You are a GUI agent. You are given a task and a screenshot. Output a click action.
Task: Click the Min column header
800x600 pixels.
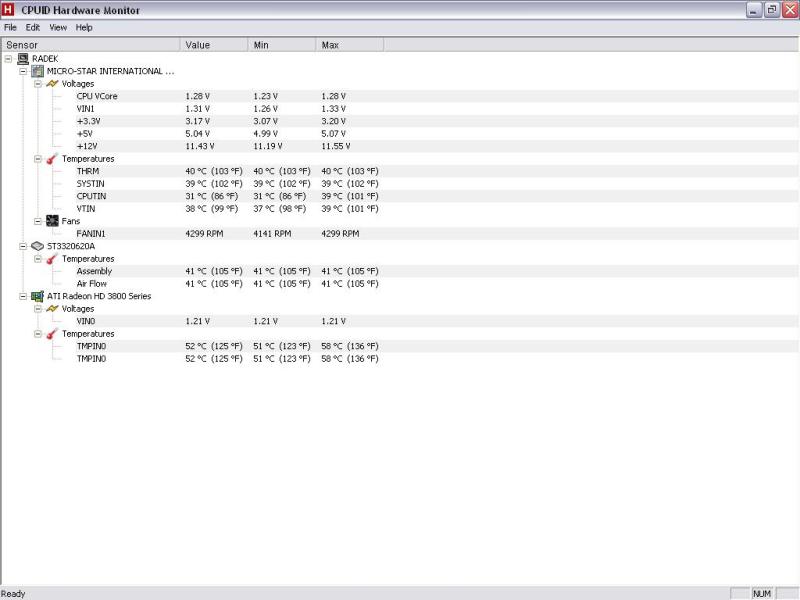pyautogui.click(x=282, y=45)
